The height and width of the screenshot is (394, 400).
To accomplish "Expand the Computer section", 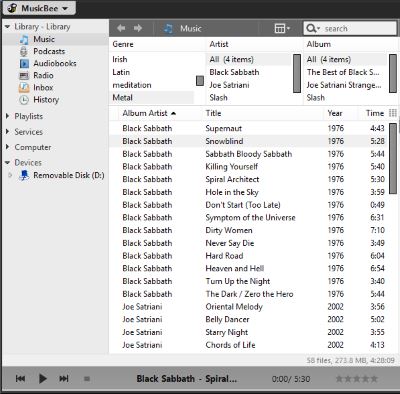I will click(7, 147).
